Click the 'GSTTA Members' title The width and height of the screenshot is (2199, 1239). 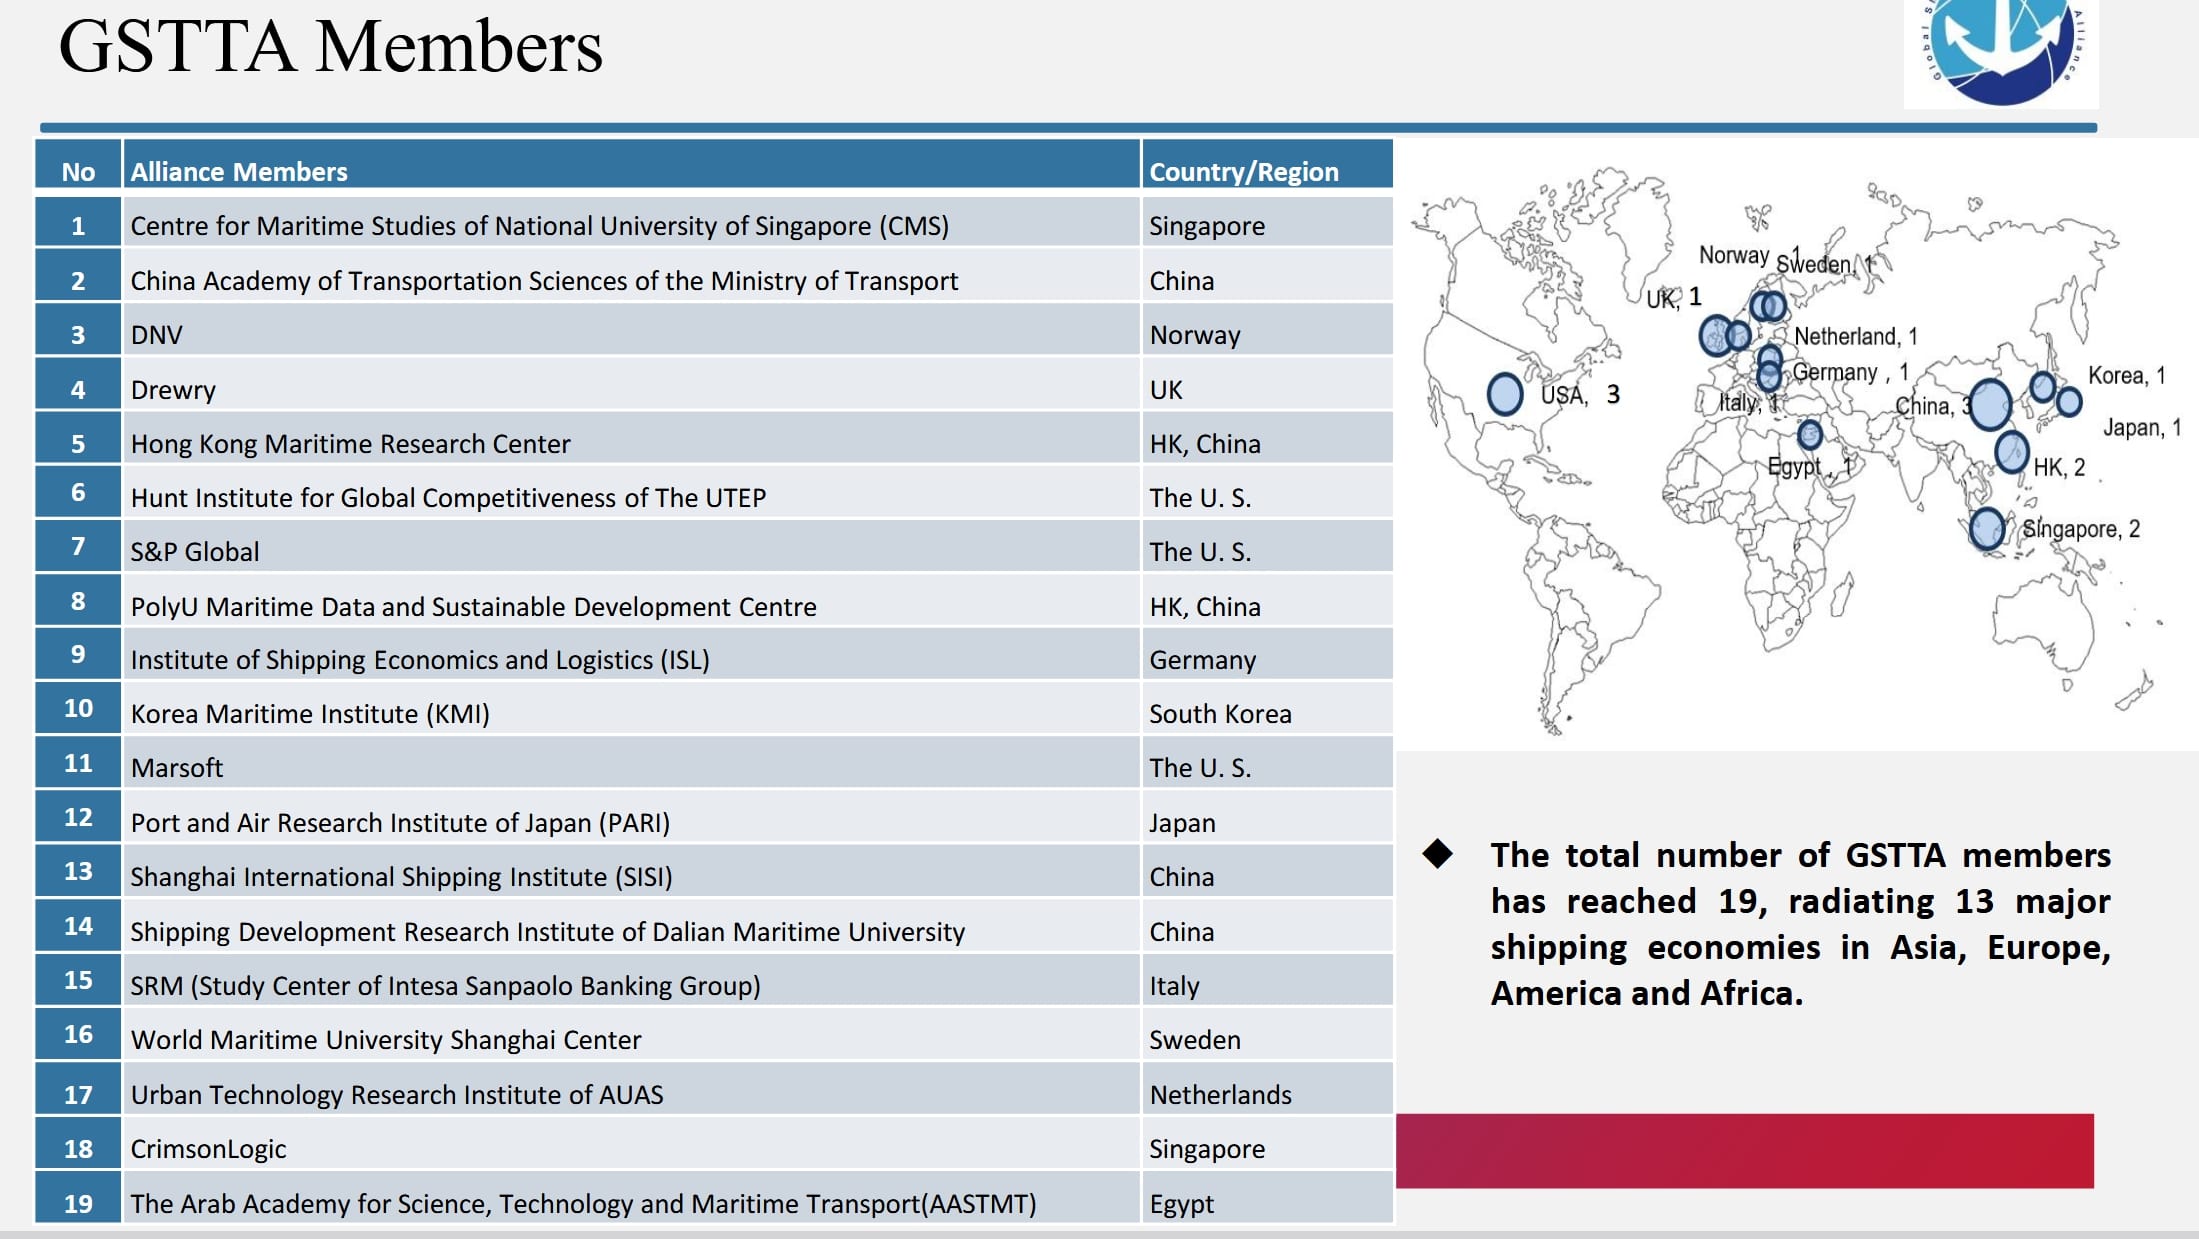(331, 47)
